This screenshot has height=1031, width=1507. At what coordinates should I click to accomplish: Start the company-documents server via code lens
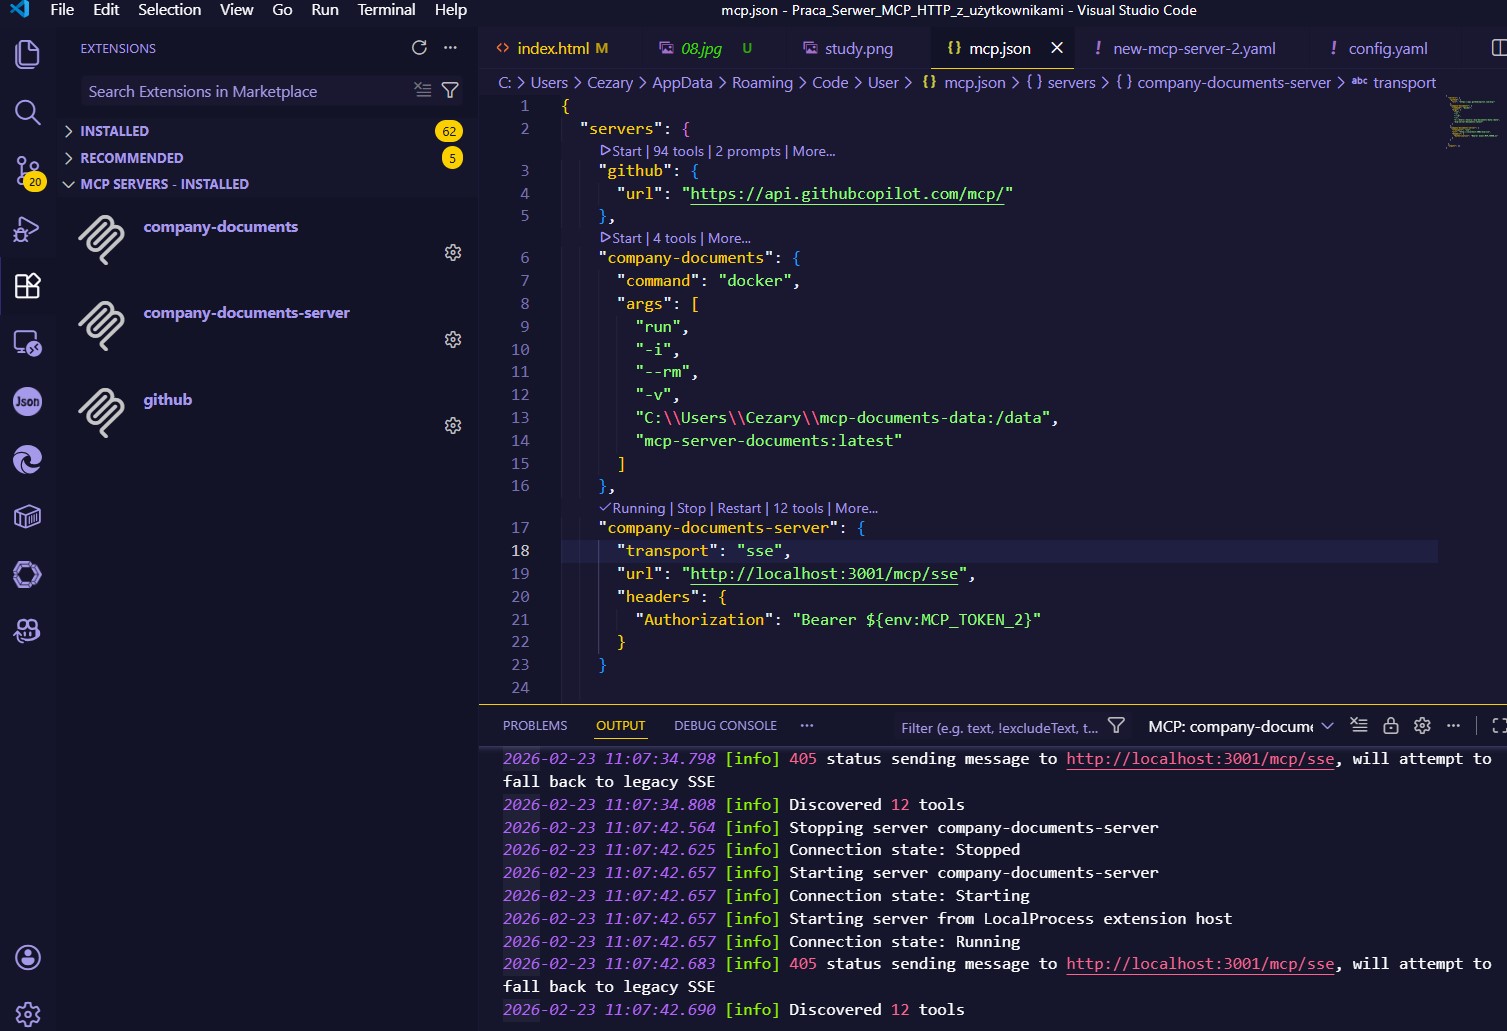coord(621,239)
